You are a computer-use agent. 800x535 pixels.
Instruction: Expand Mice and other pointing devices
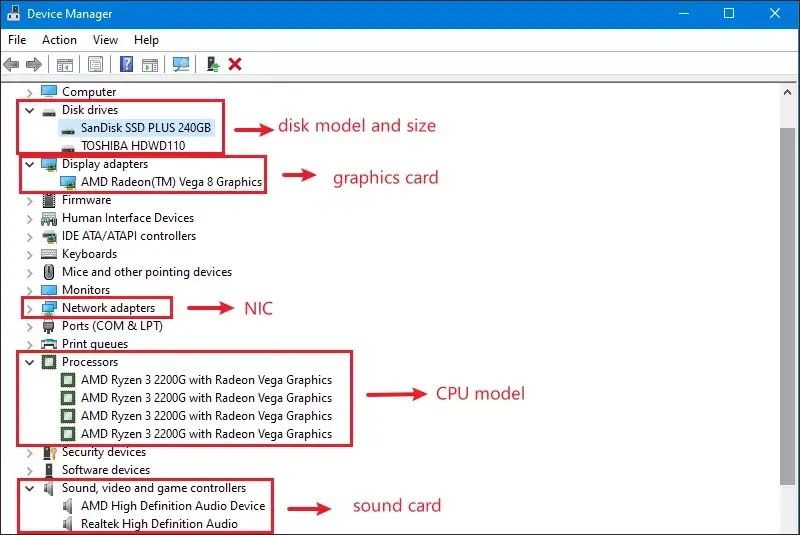(x=30, y=272)
